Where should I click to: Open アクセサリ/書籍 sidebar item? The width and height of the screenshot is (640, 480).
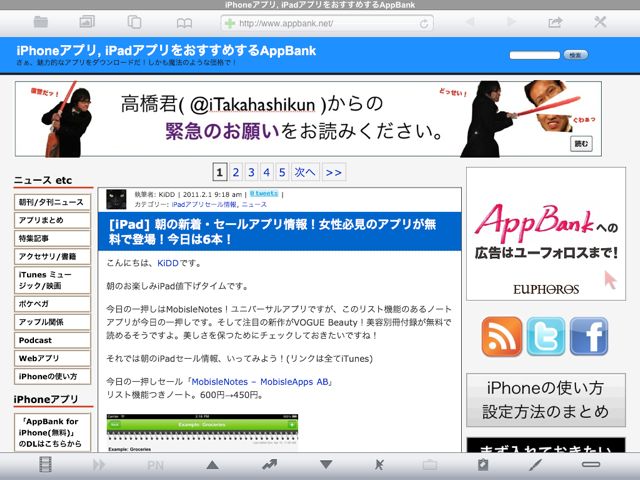click(52, 256)
